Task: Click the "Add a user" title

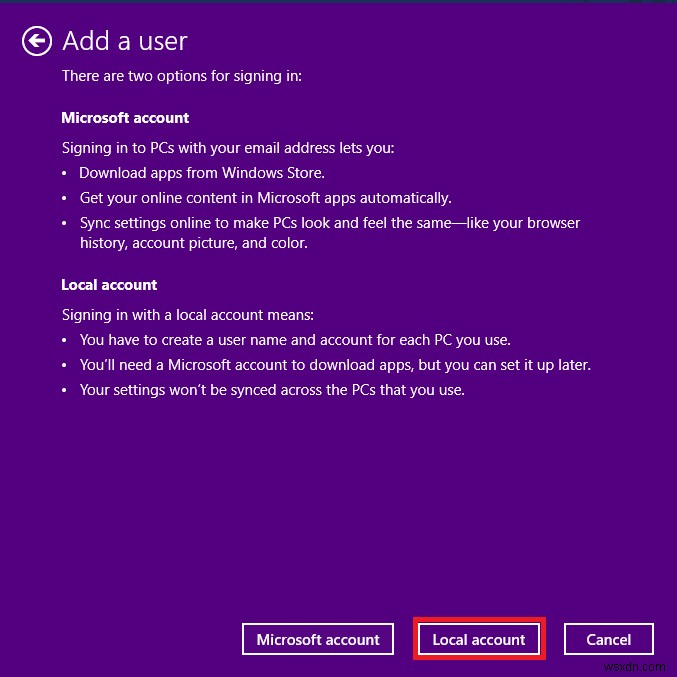Action: click(x=125, y=41)
